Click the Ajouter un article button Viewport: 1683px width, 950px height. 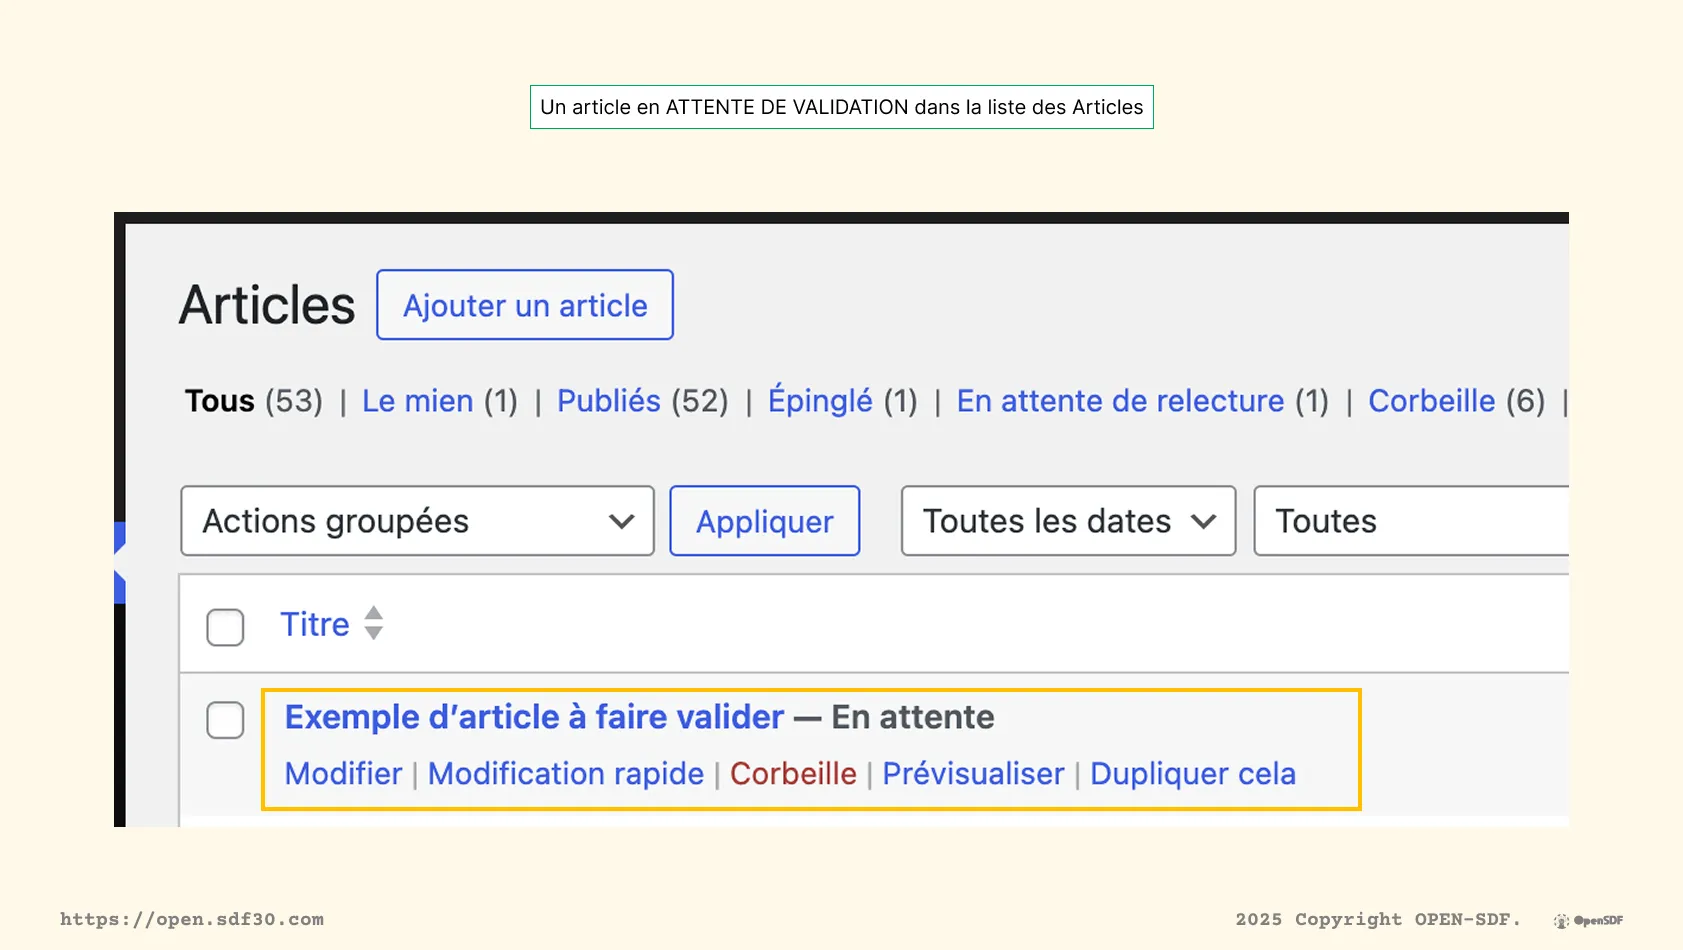click(524, 305)
